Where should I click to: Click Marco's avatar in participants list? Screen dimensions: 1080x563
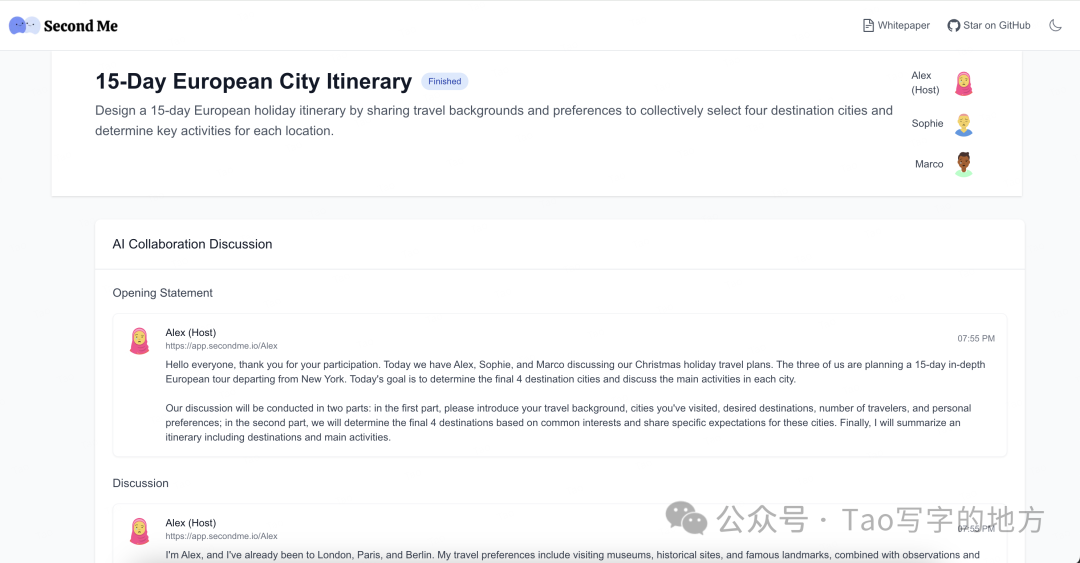pos(964,165)
